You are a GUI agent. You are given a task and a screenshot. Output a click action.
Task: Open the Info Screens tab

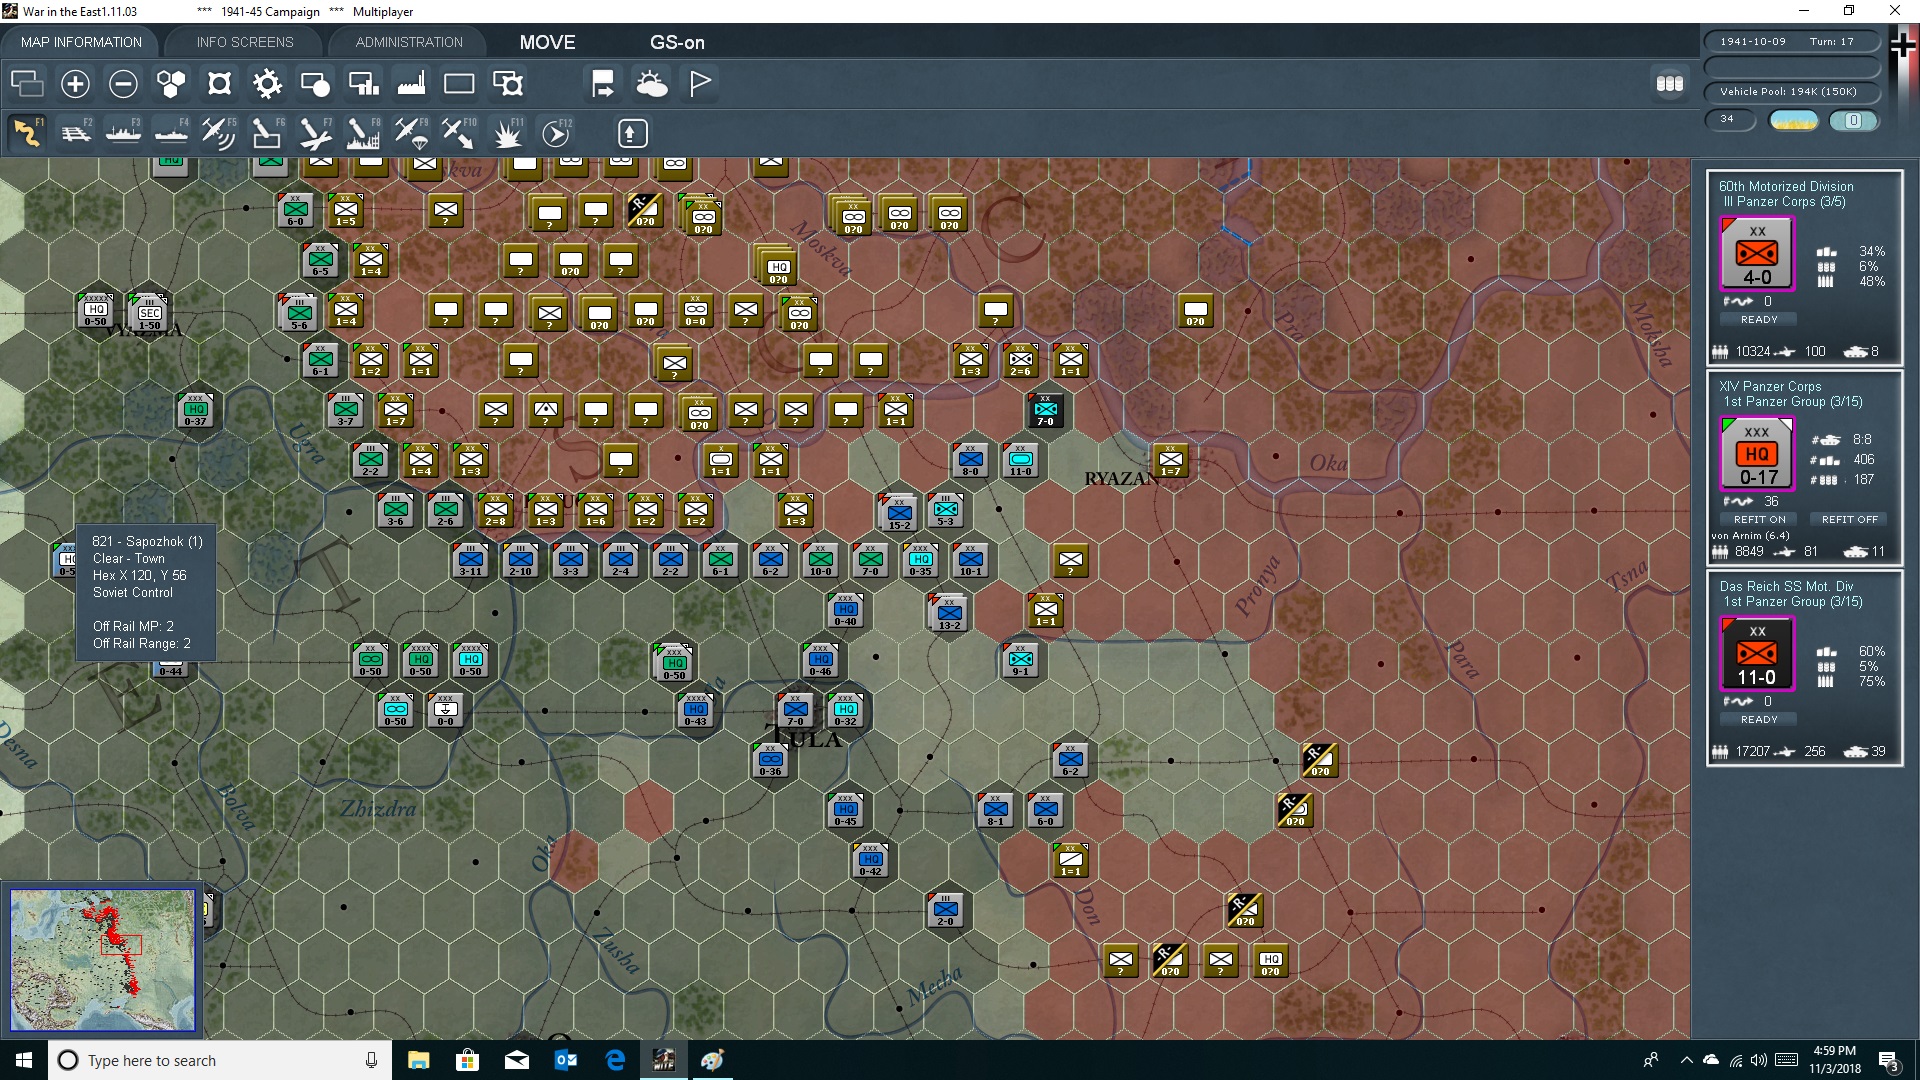tap(245, 42)
